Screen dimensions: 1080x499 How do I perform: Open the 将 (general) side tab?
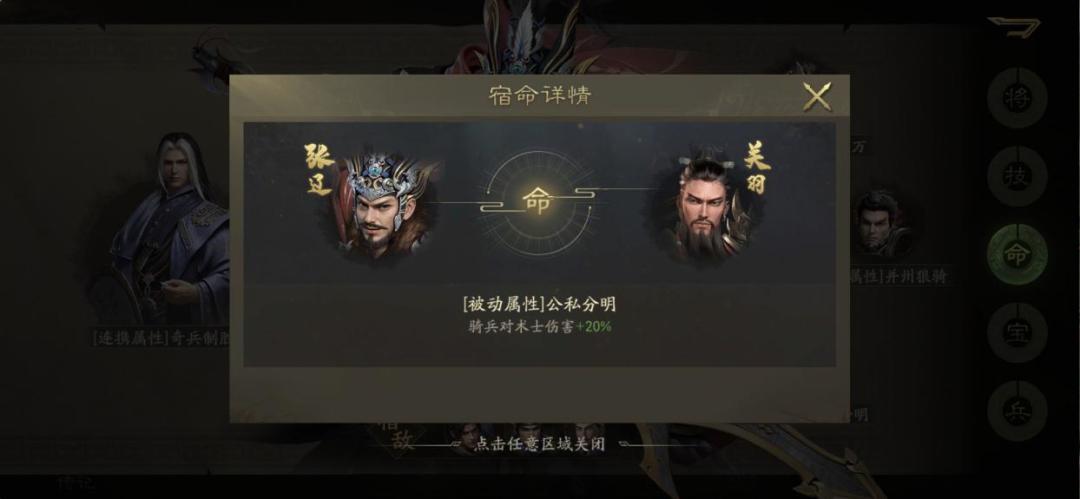coord(1017,99)
